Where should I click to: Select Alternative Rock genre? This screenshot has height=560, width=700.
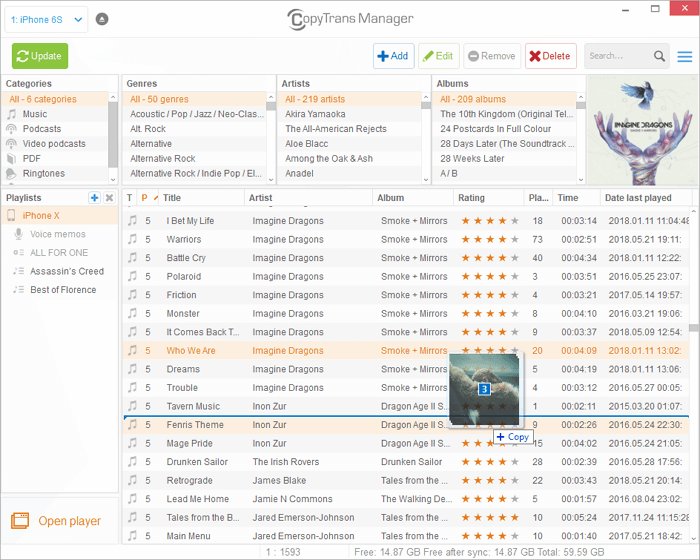[x=163, y=158]
